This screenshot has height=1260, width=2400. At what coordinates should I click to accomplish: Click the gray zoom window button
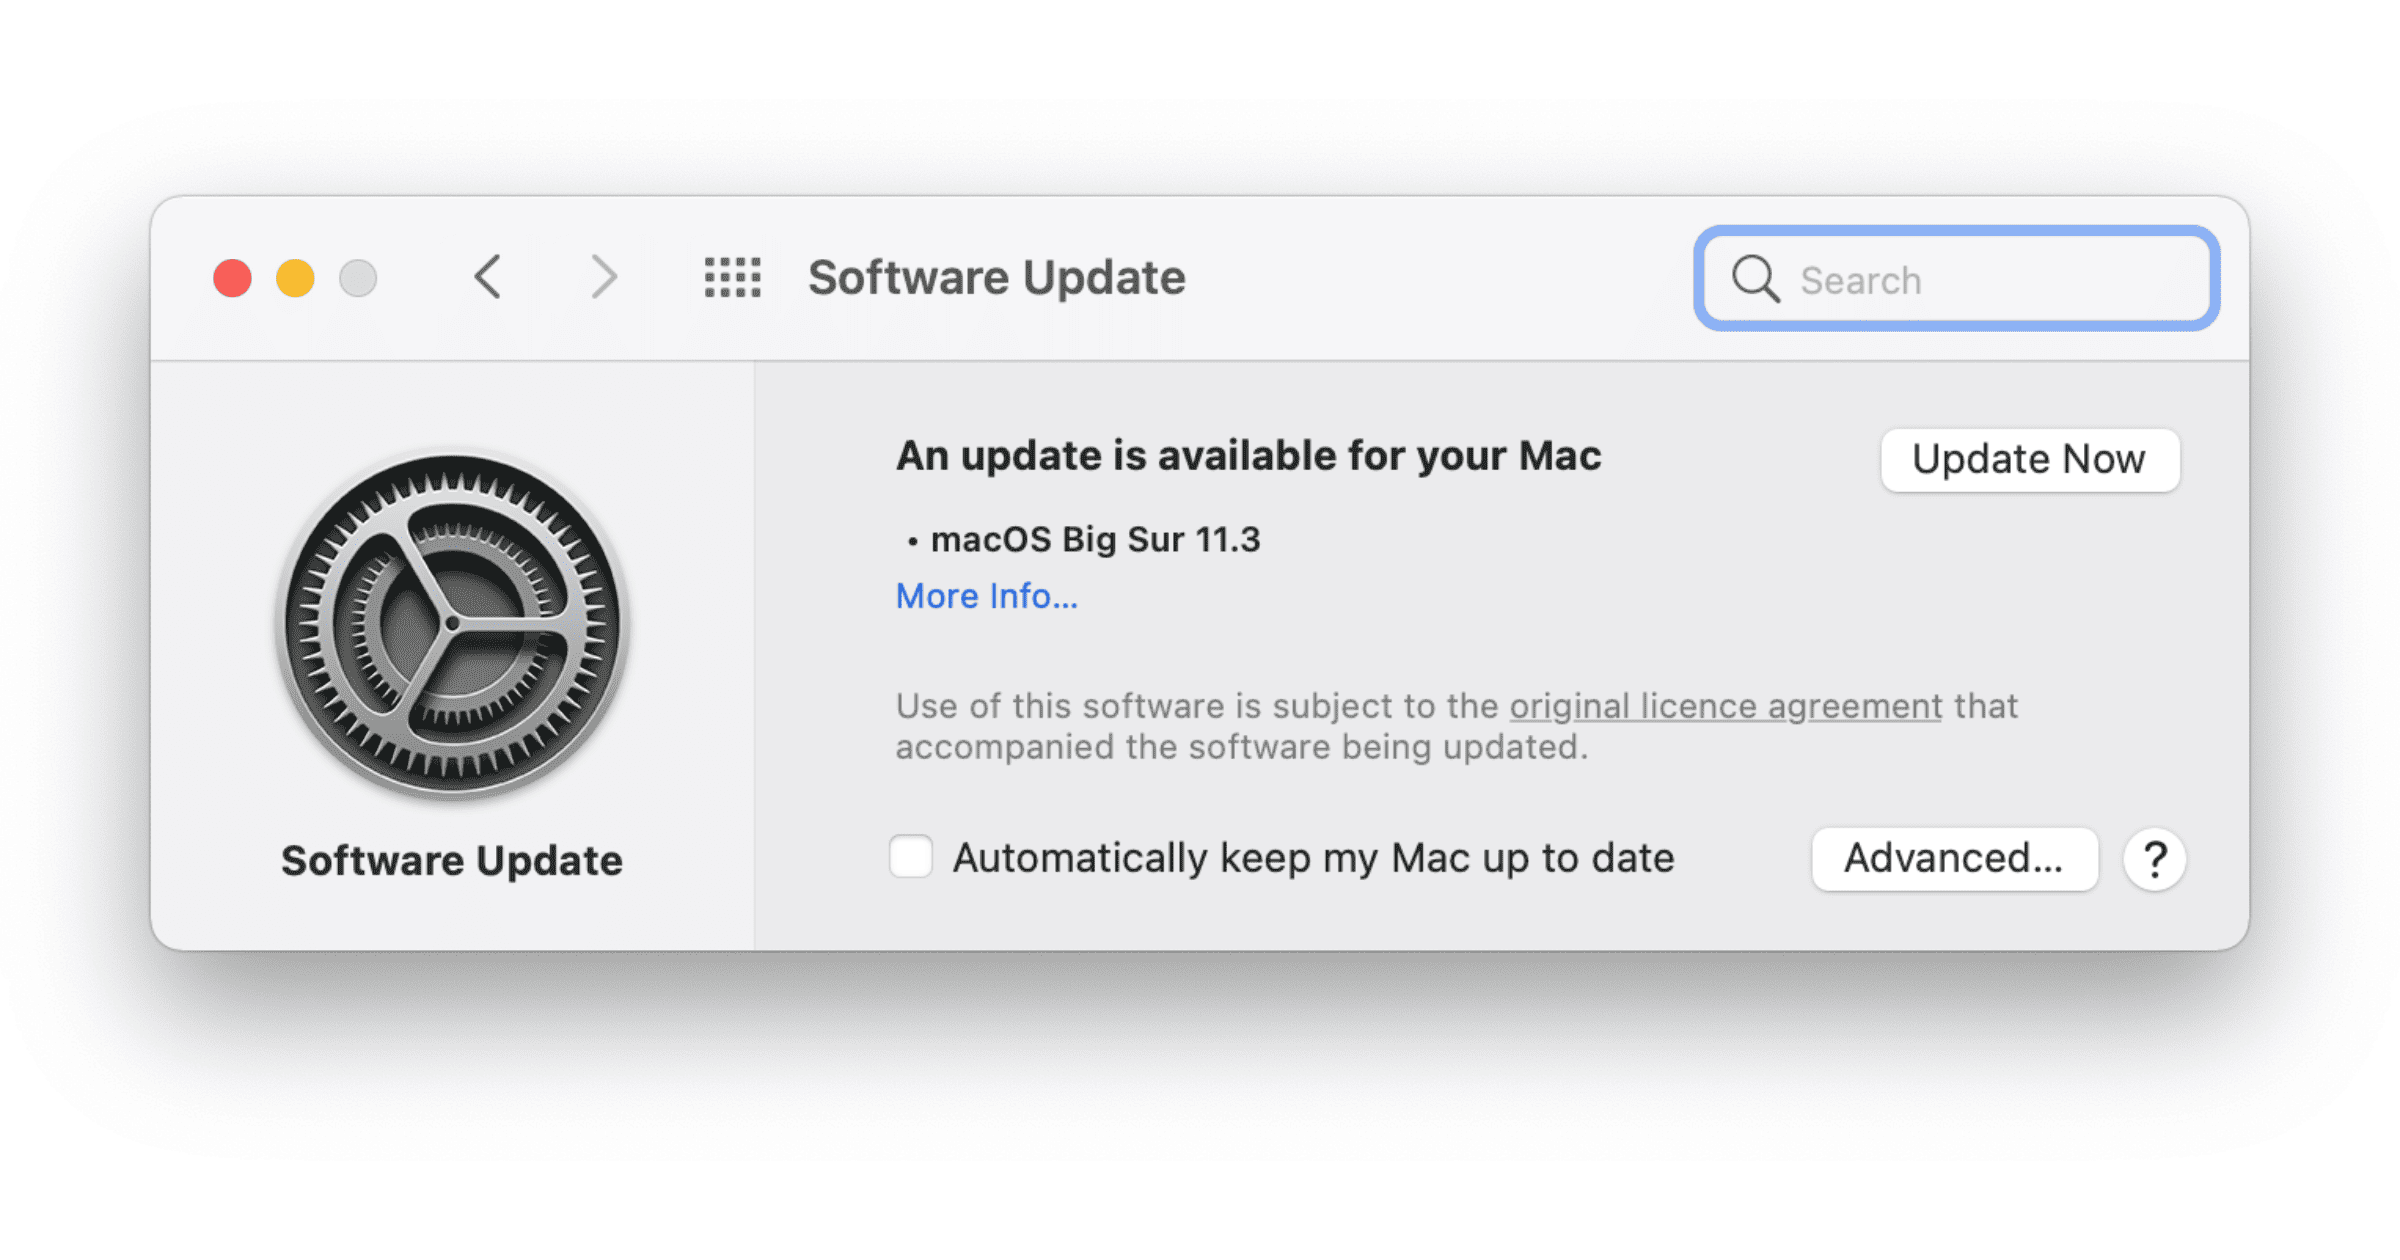tap(358, 278)
